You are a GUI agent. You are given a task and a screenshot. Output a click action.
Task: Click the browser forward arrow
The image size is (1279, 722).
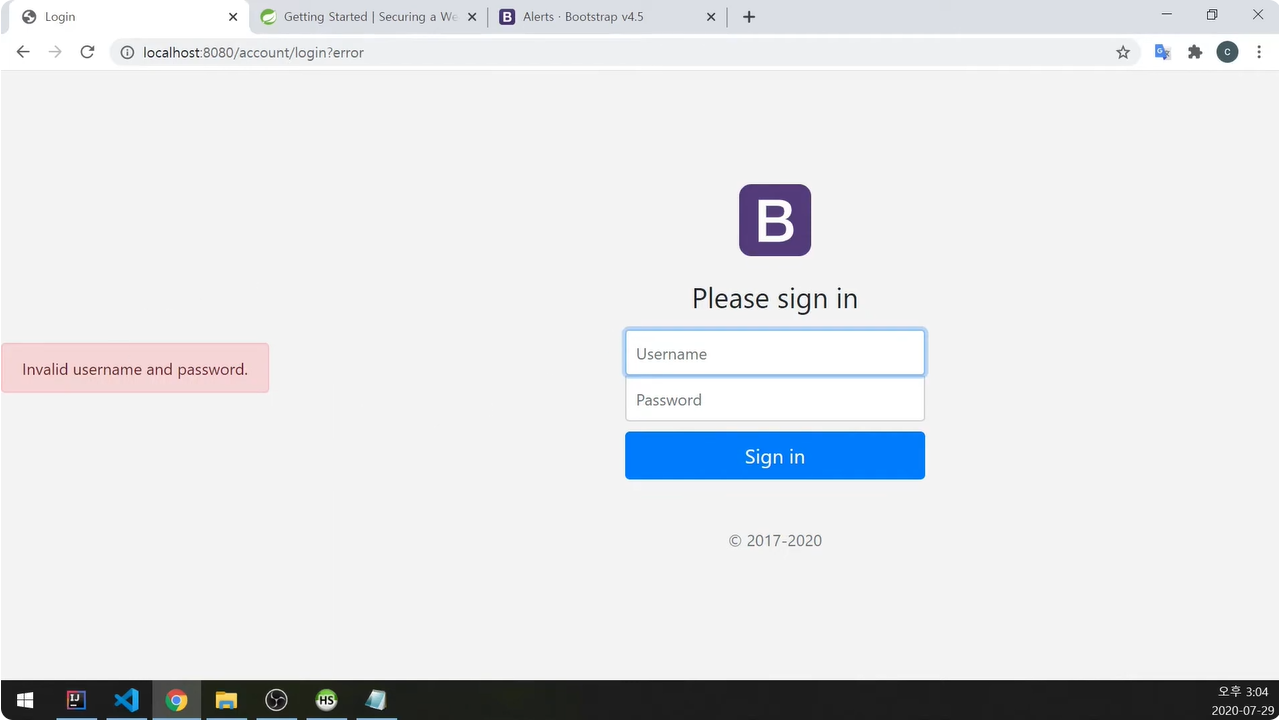[55, 52]
